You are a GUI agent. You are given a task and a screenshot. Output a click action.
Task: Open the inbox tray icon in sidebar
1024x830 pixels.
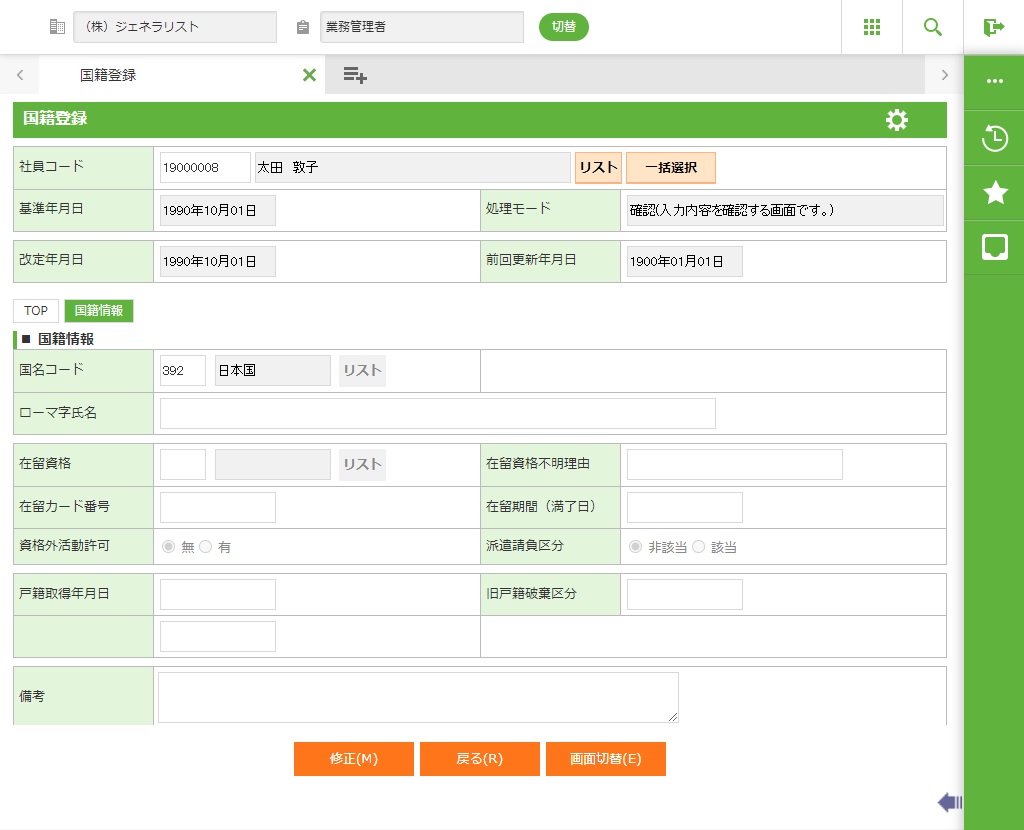click(994, 248)
